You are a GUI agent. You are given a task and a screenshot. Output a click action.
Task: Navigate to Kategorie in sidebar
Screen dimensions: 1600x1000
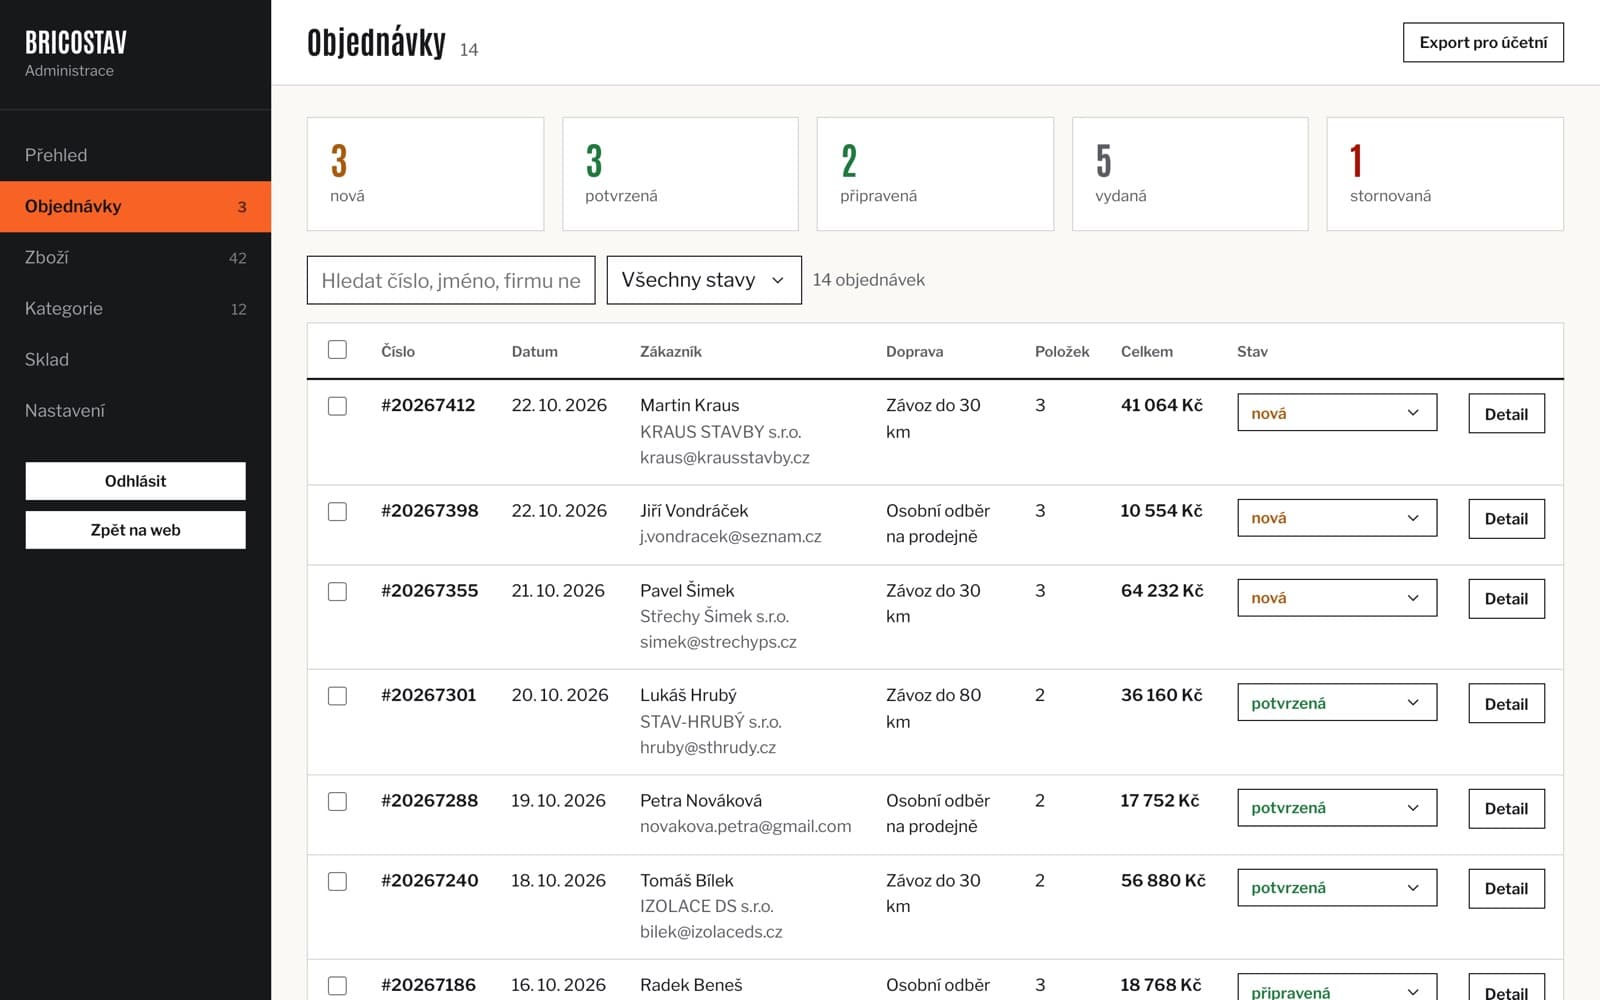pyautogui.click(x=135, y=308)
